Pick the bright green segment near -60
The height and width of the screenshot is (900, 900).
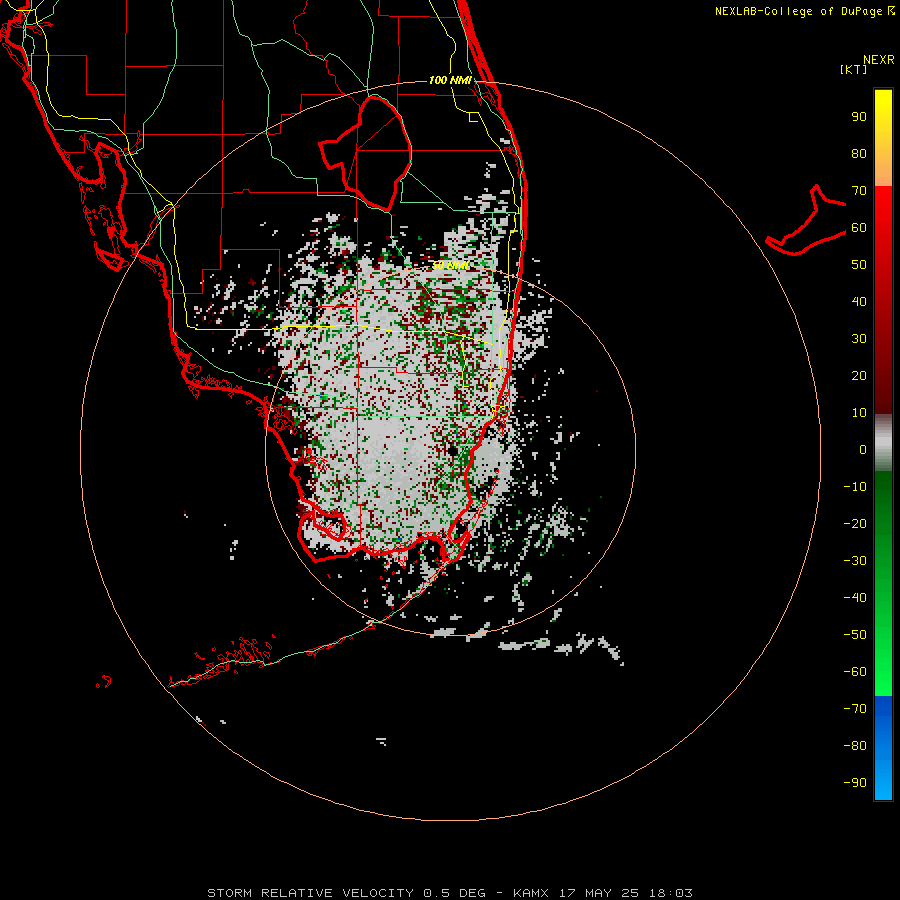point(883,677)
